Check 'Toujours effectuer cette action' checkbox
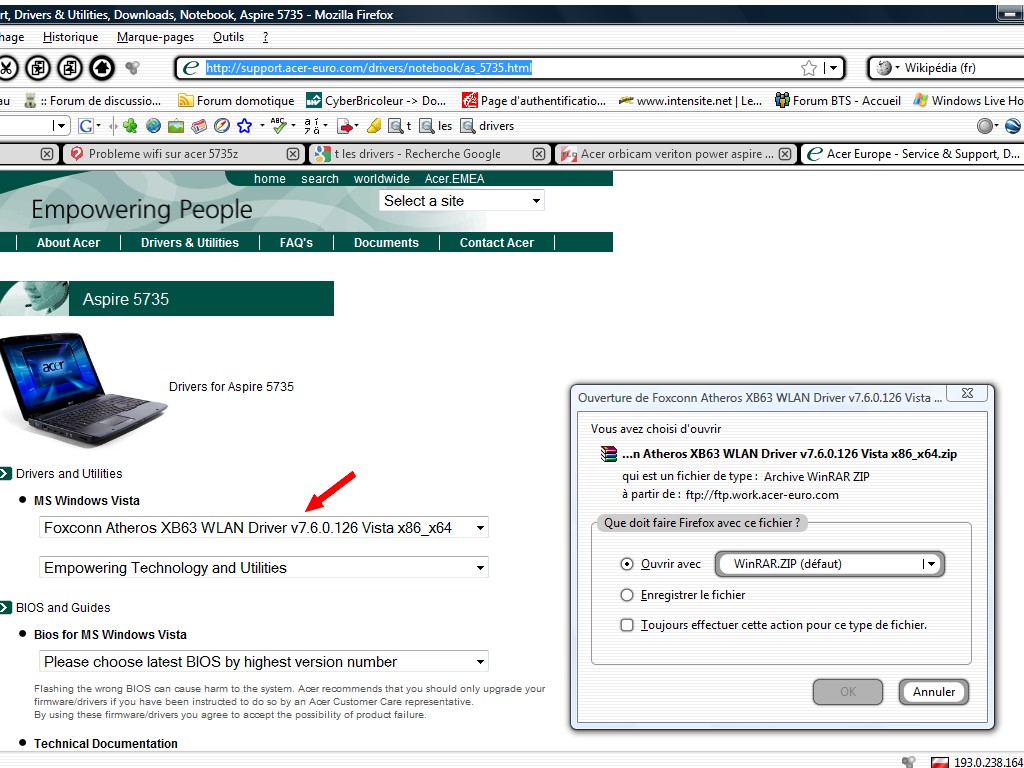Viewport: 1024px width, 768px height. [x=627, y=625]
